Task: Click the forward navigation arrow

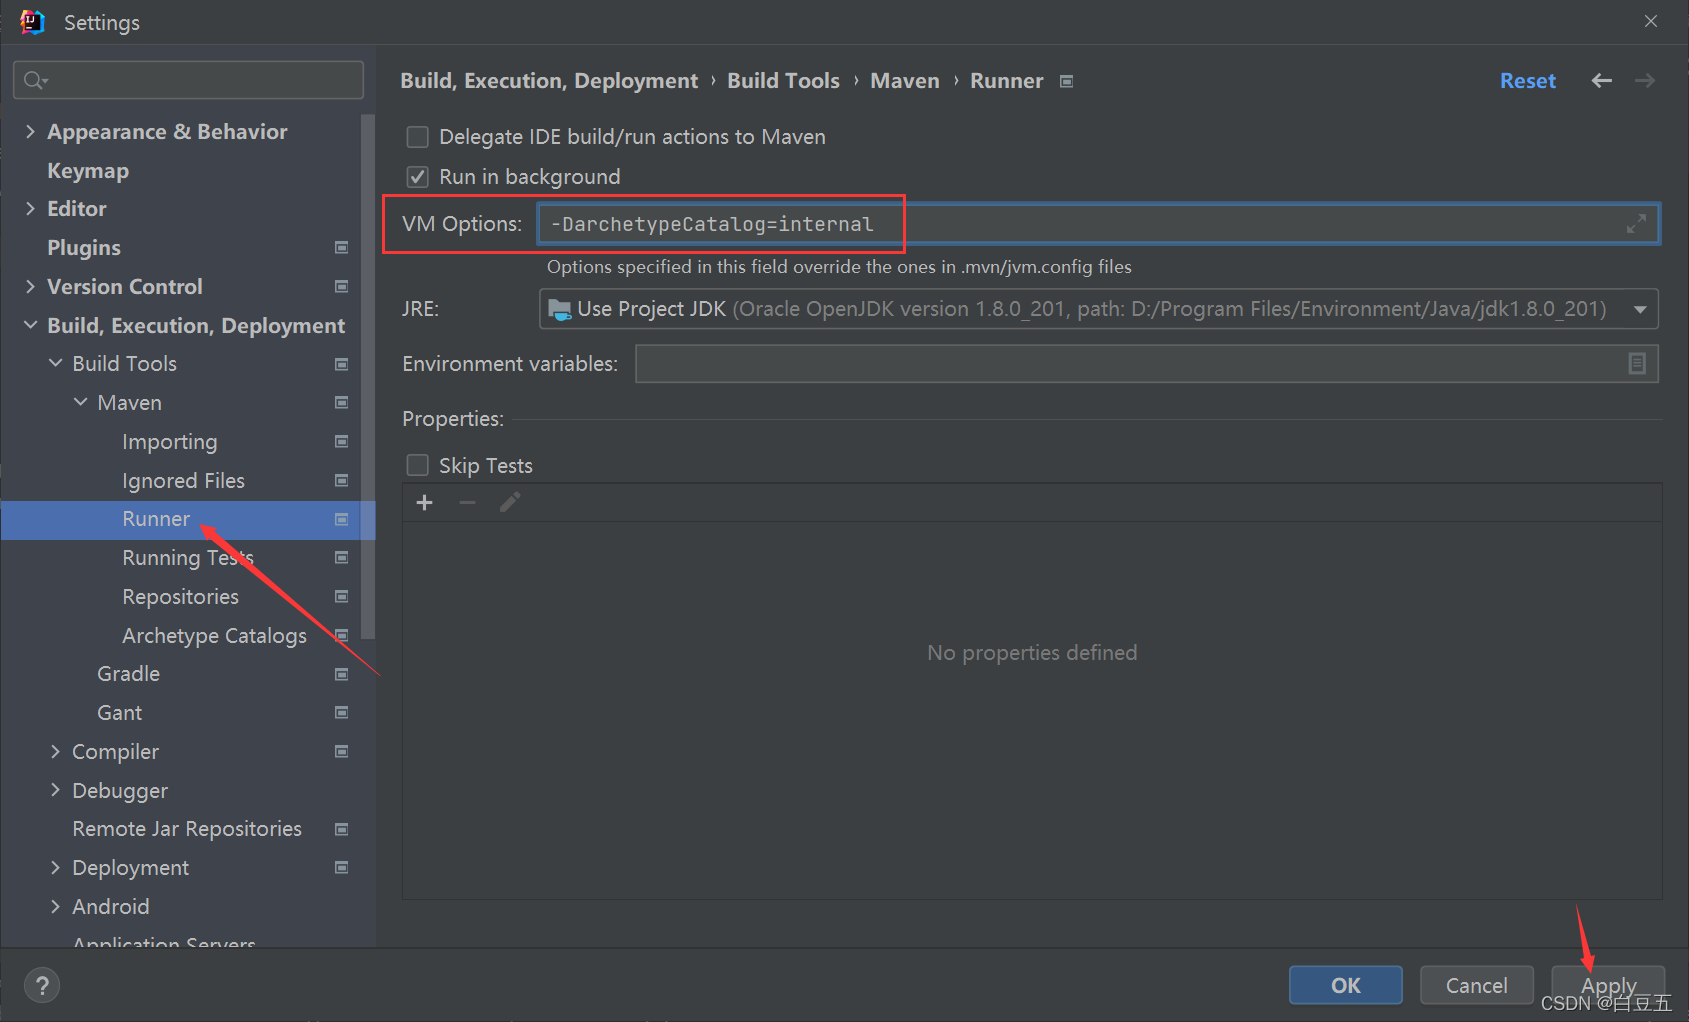Action: [1645, 81]
